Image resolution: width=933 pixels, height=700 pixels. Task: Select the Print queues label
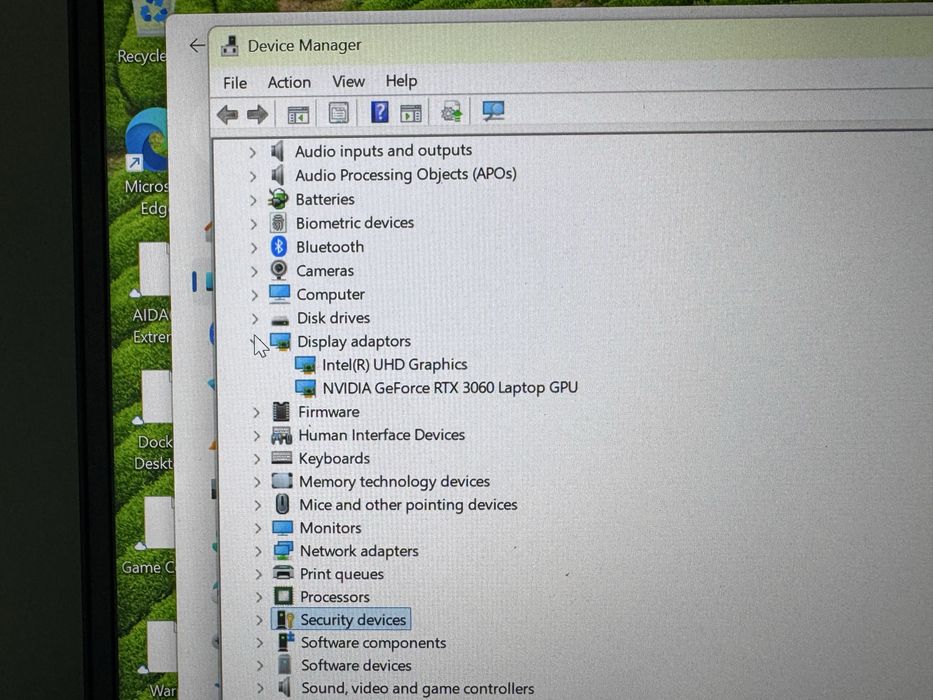pyautogui.click(x=342, y=574)
